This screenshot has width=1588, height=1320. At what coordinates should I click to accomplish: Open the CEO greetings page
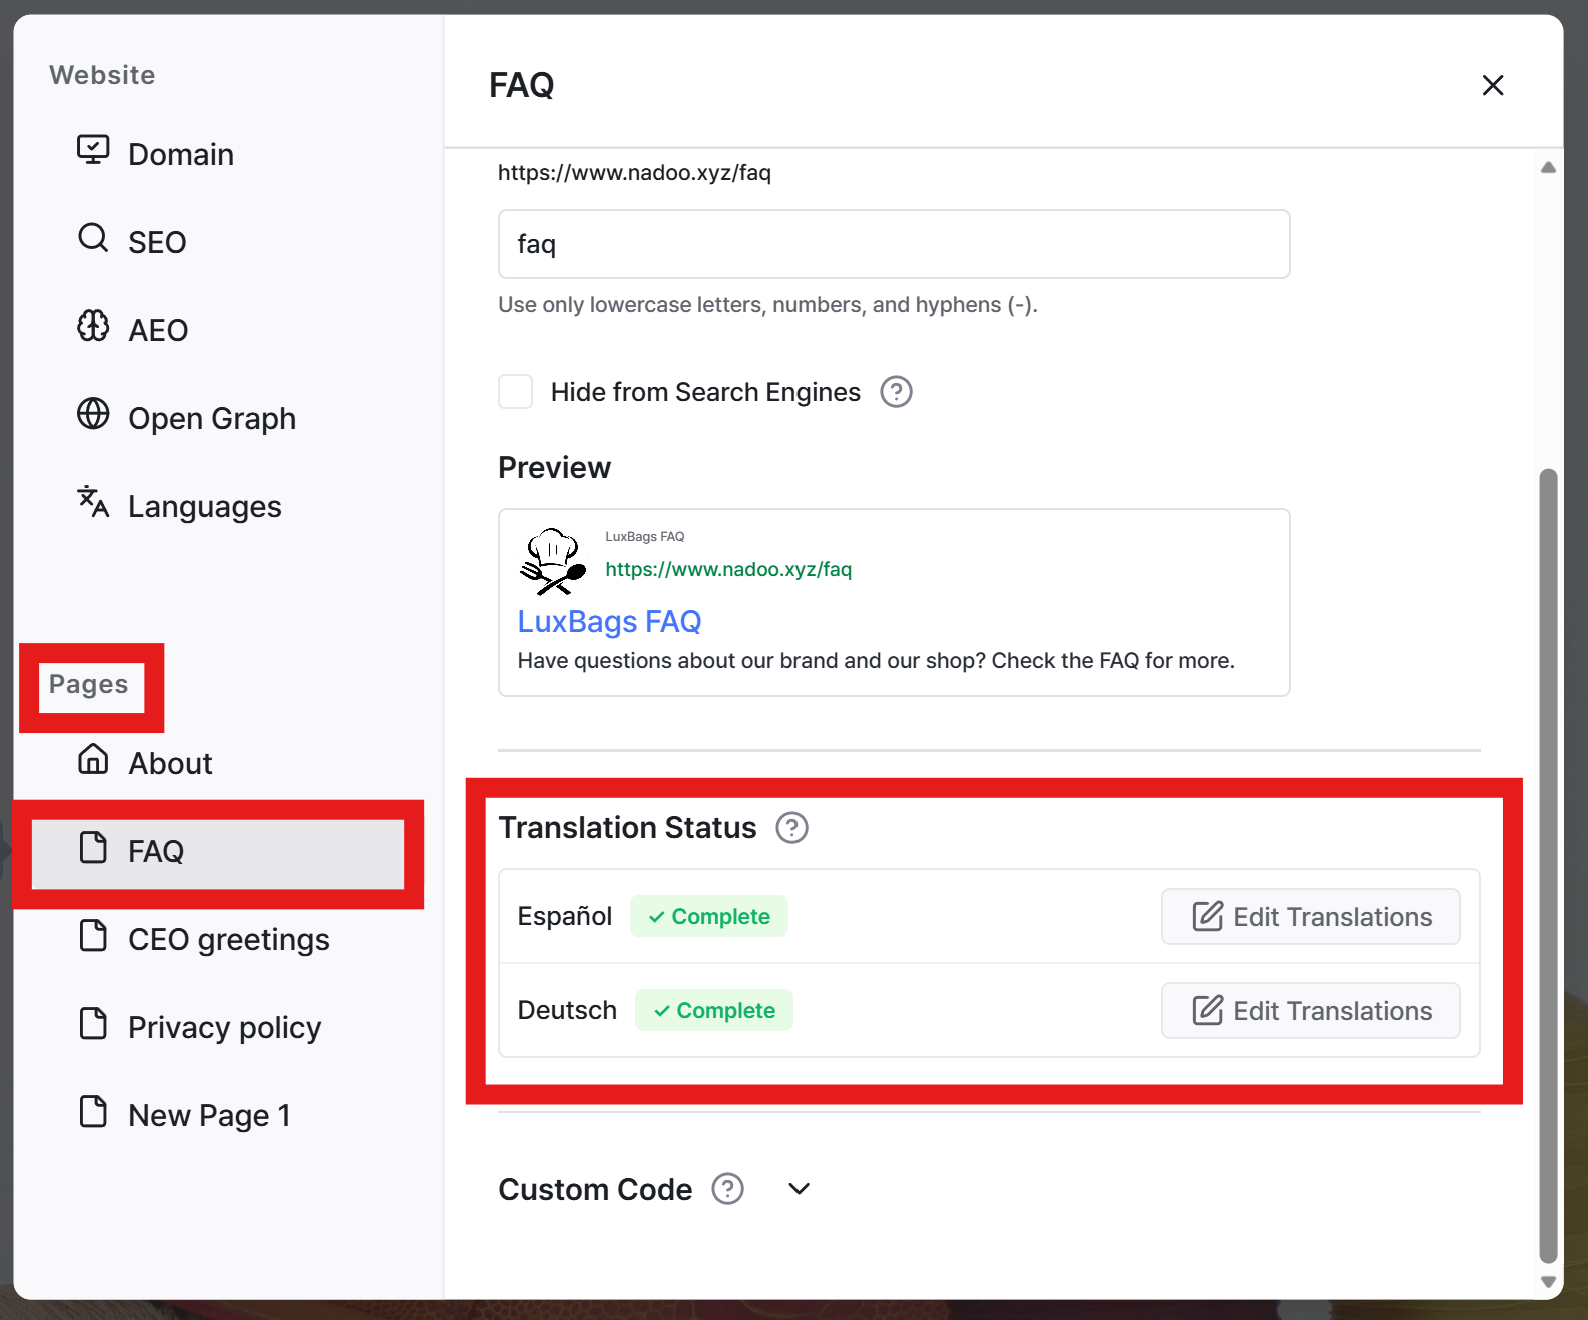pos(228,939)
